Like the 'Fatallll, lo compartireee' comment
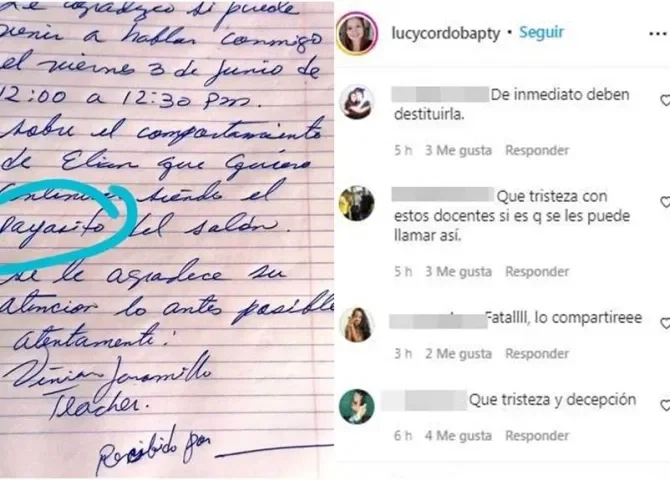670x480 pixels. pos(665,324)
